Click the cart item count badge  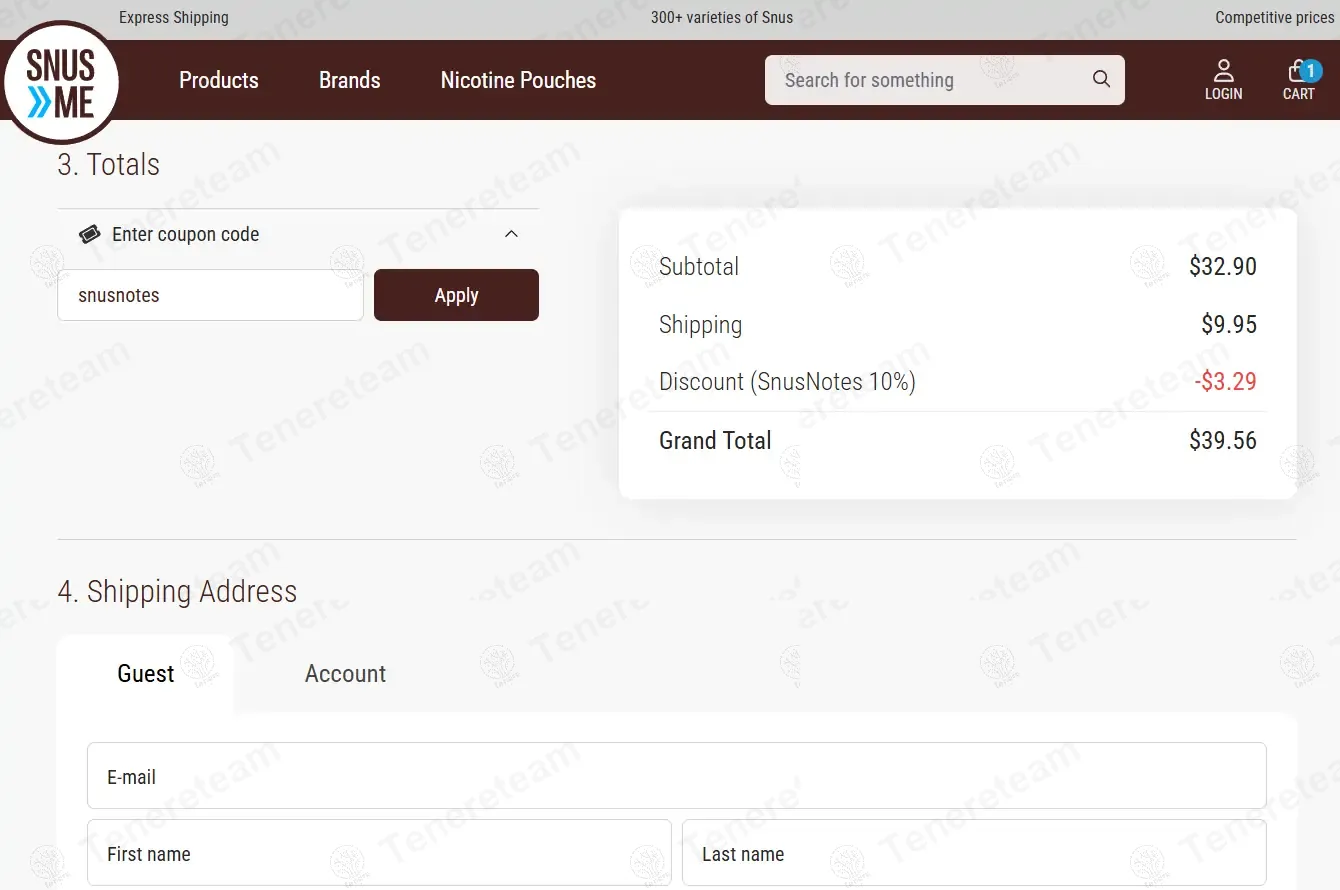[1311, 71]
